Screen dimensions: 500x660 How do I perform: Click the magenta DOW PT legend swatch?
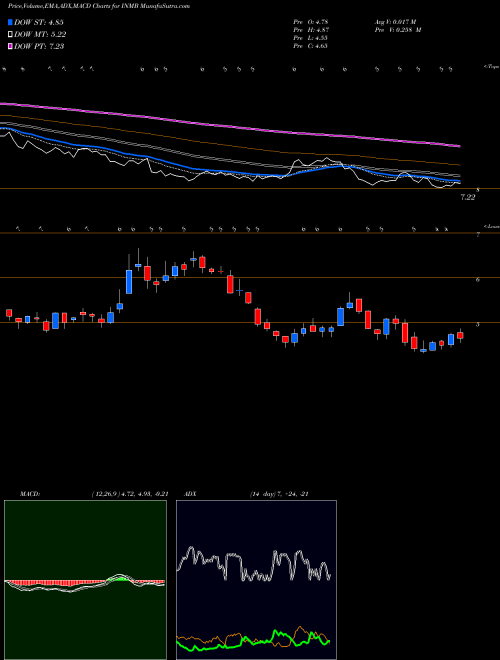point(11,46)
